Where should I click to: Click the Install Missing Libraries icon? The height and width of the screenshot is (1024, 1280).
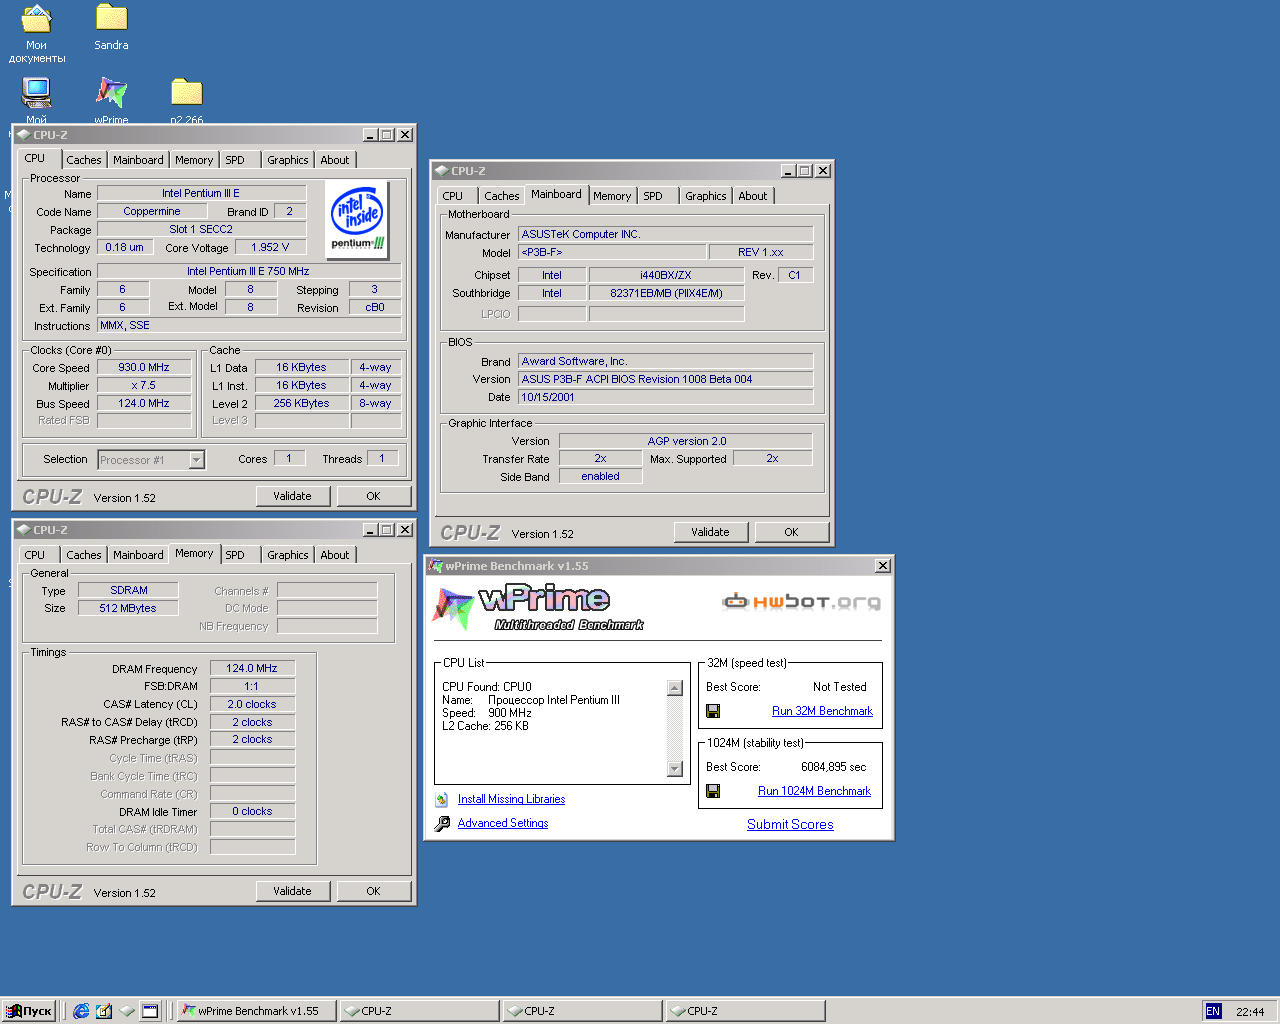point(442,799)
